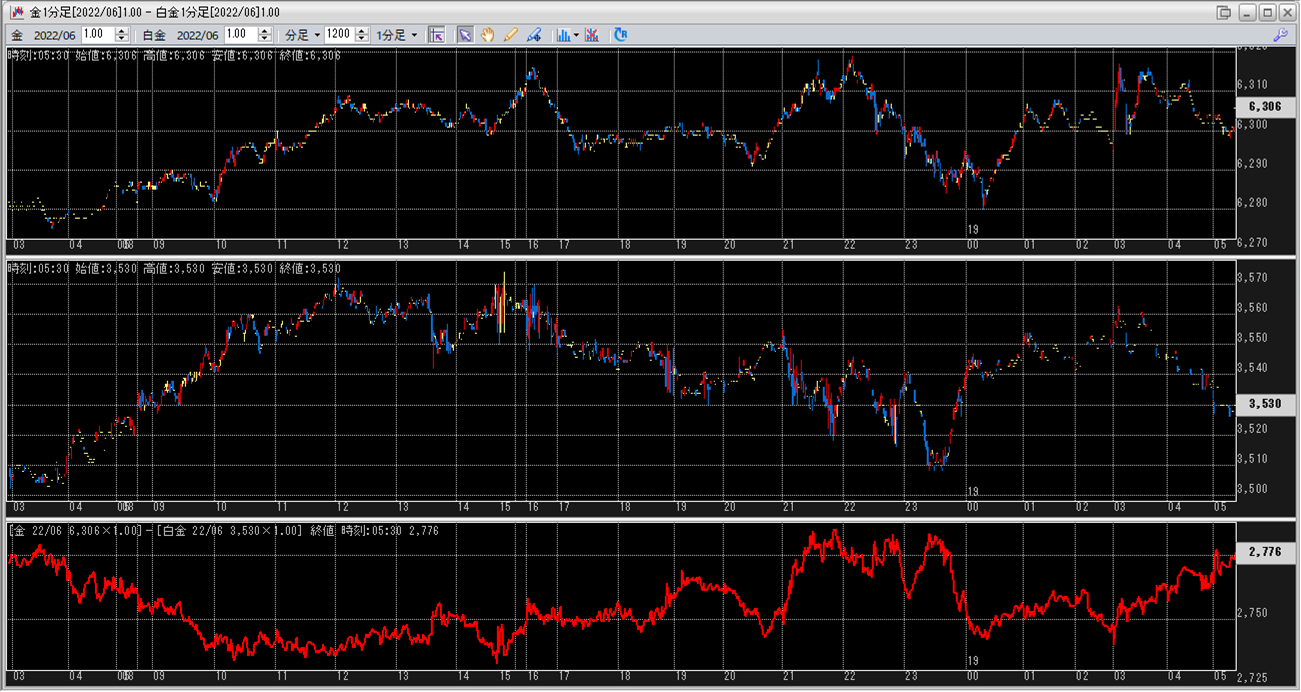Click the crossed-out chart delete icon
The width and height of the screenshot is (1301, 692).
(593, 34)
